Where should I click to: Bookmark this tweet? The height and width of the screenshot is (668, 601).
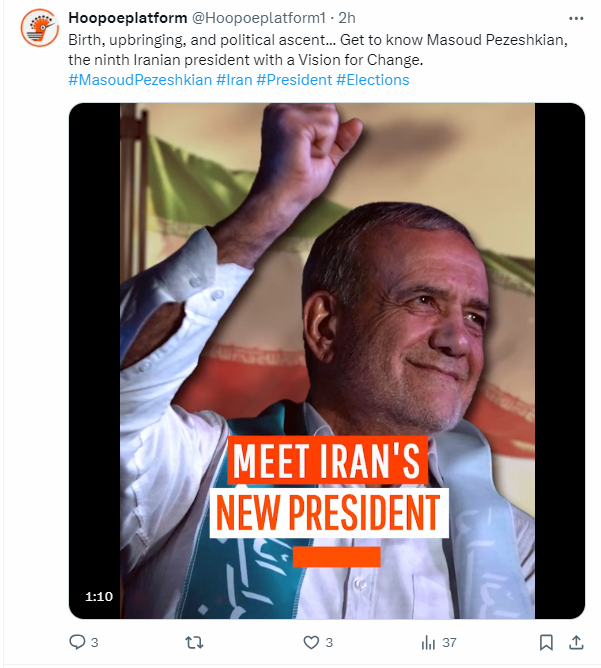coord(546,642)
